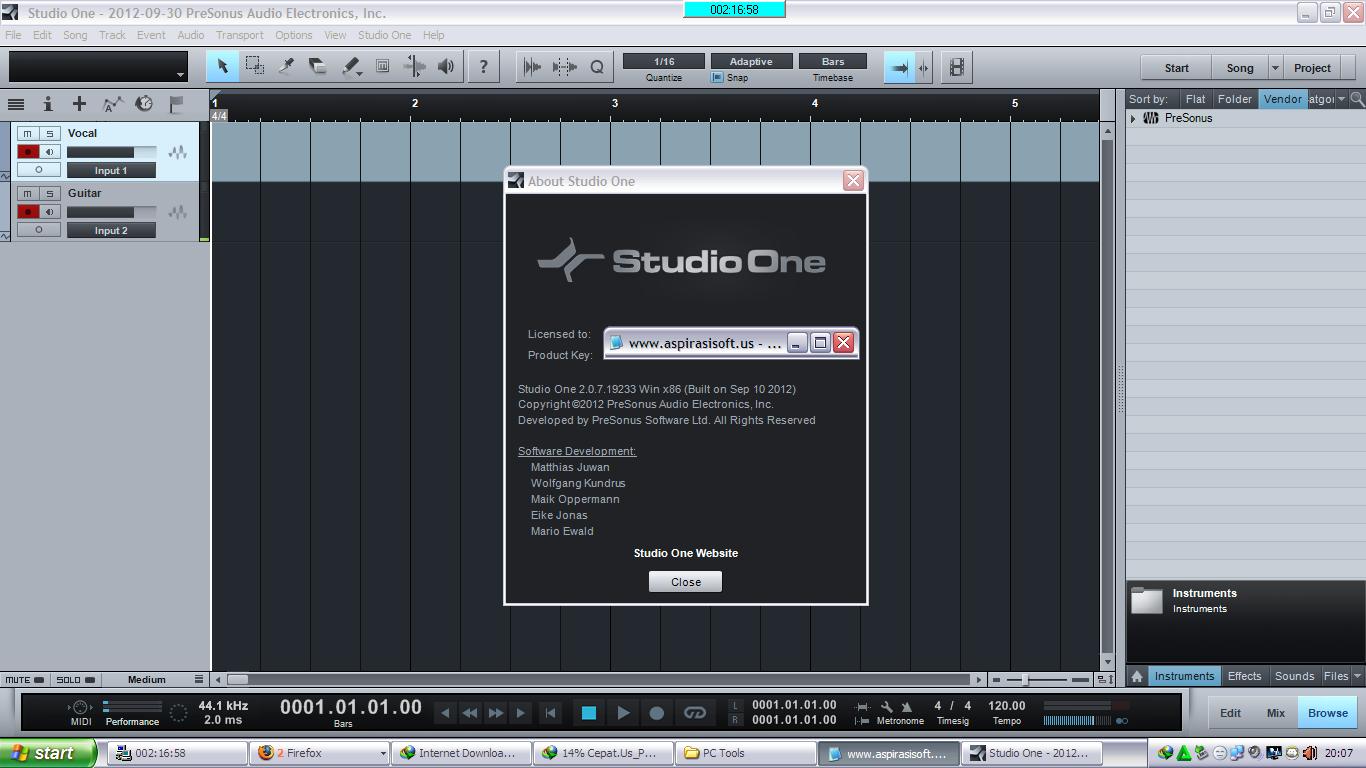The image size is (1366, 768).
Task: Open the Bars timebase dropdown
Action: (833, 61)
